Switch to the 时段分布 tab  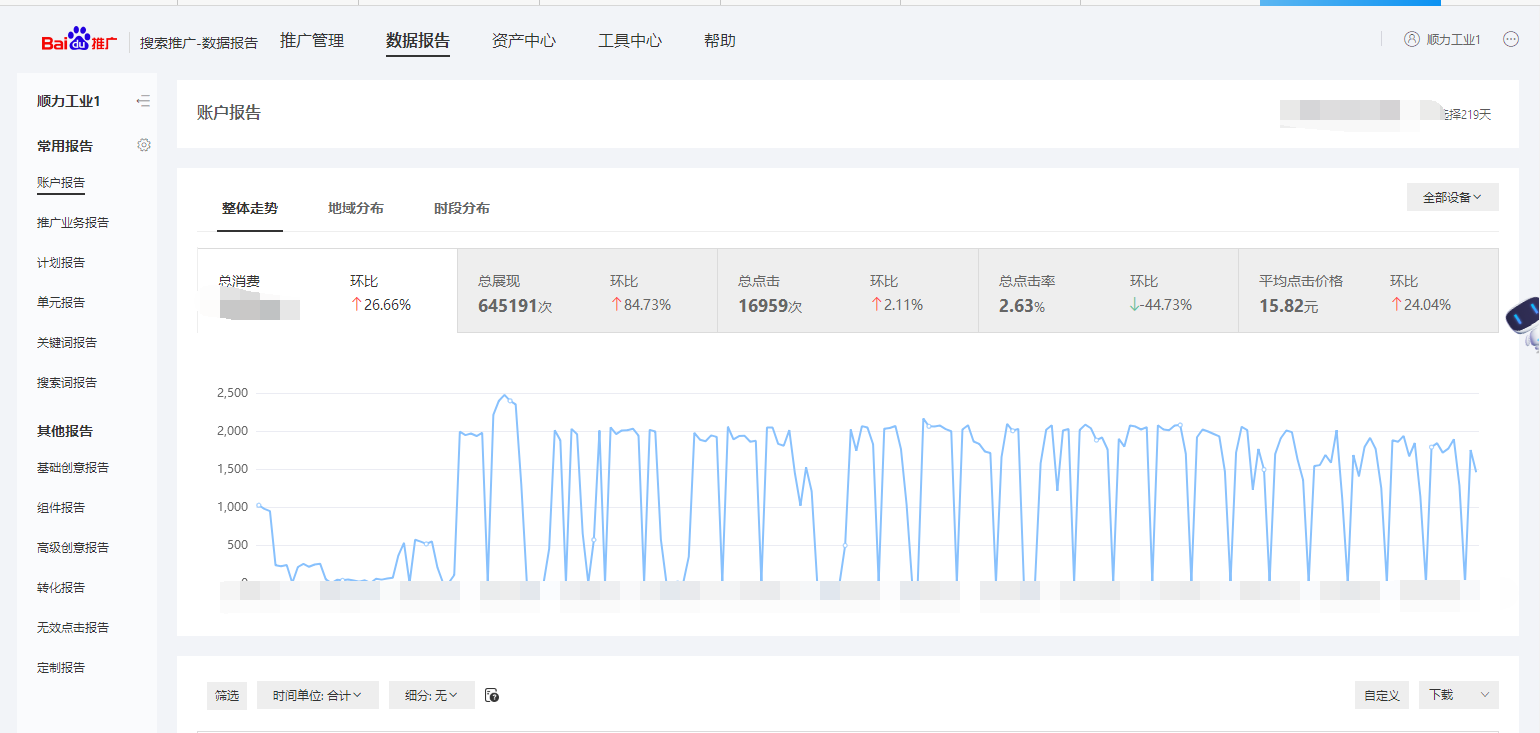pyautogui.click(x=462, y=208)
